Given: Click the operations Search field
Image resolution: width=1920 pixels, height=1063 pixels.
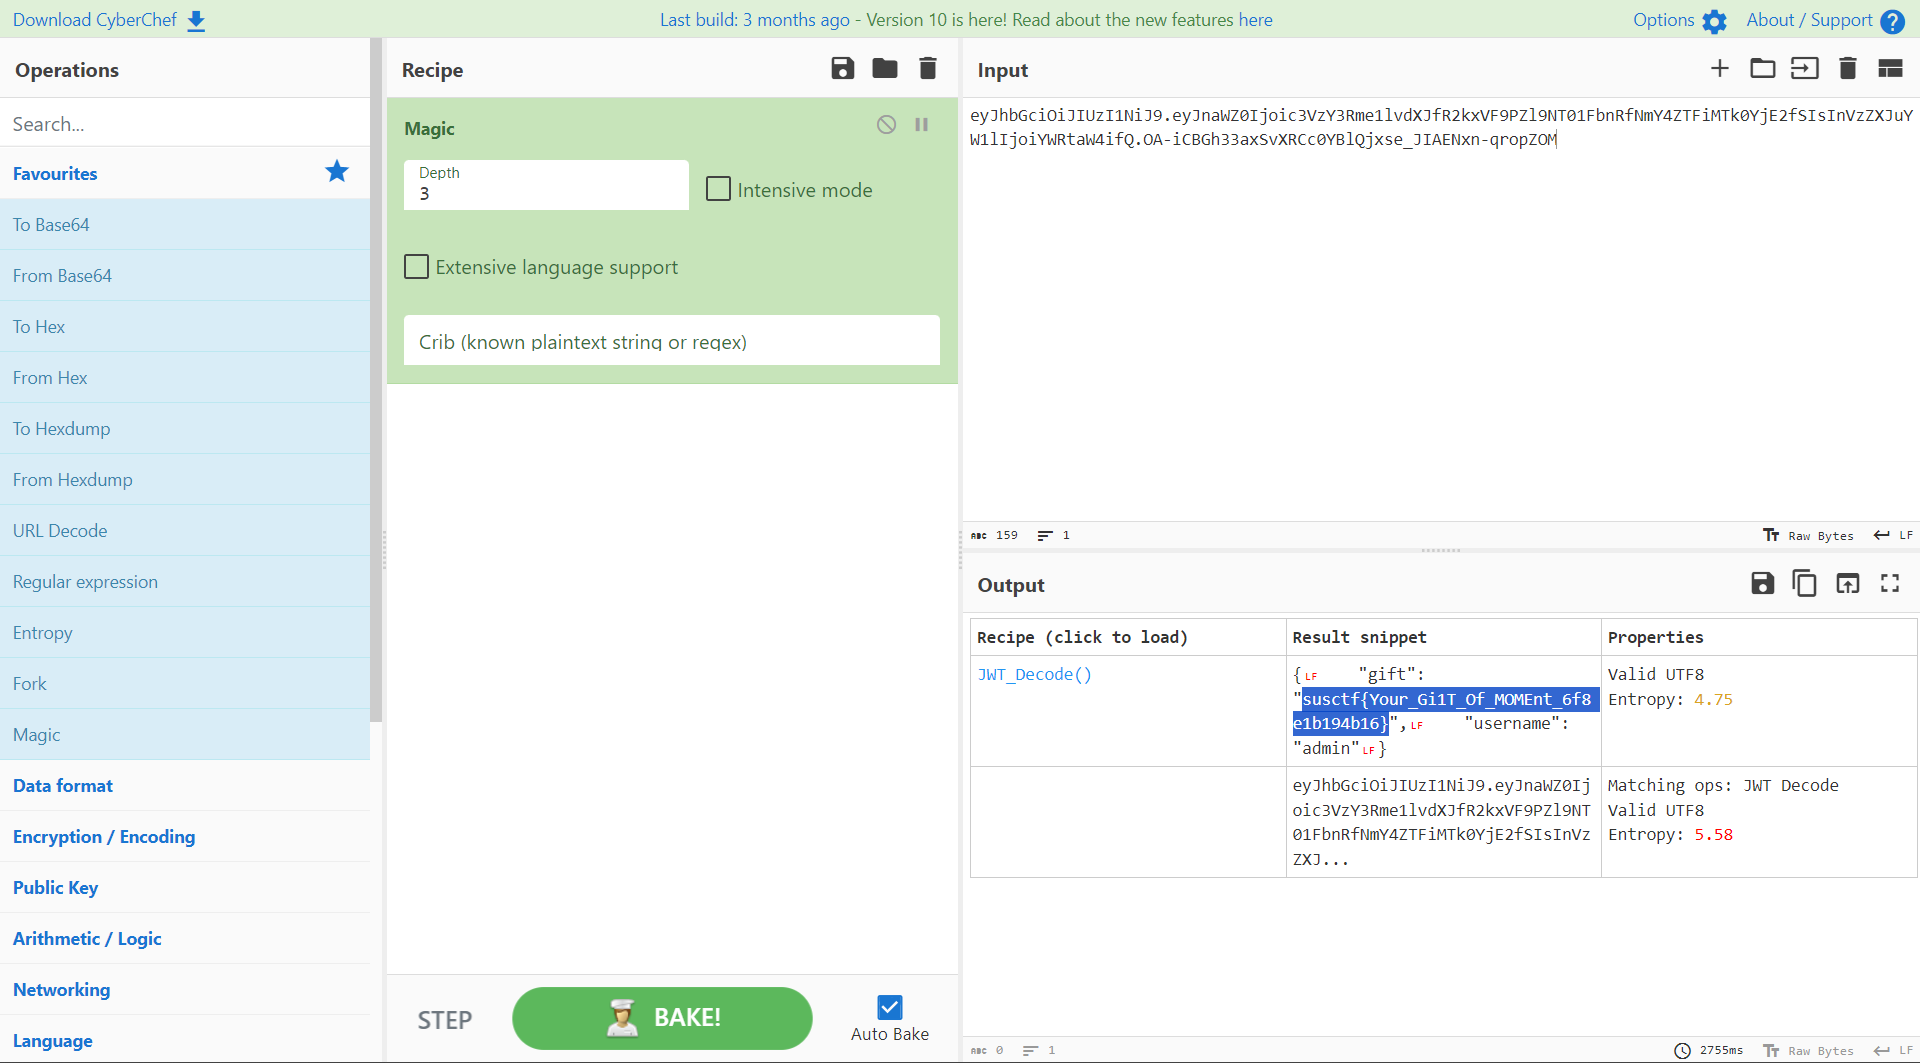Looking at the screenshot, I should click(x=185, y=124).
